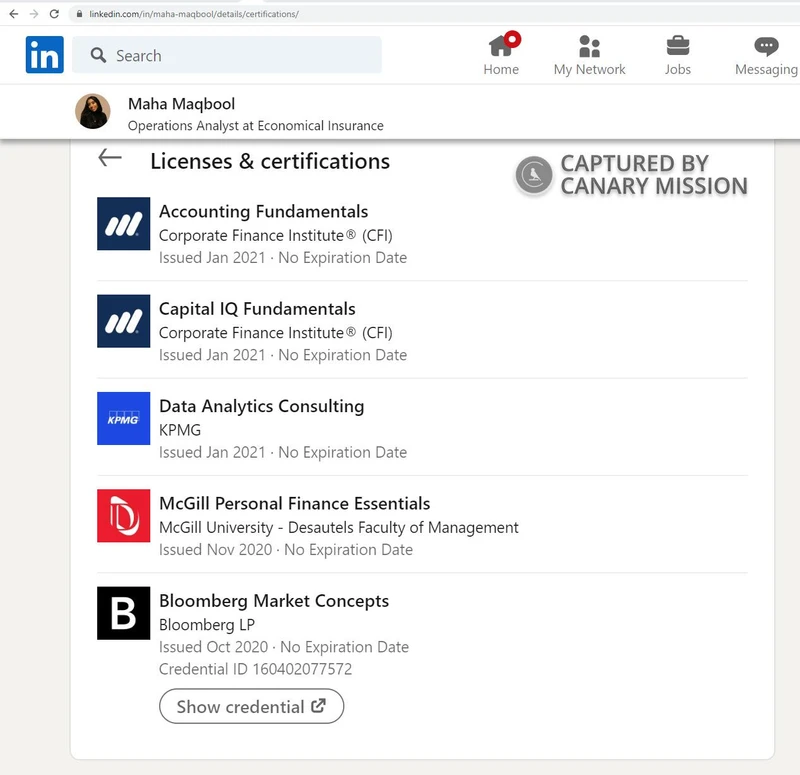Select the KPMG logo for Data Analytics Consulting
800x775 pixels.
coord(123,418)
